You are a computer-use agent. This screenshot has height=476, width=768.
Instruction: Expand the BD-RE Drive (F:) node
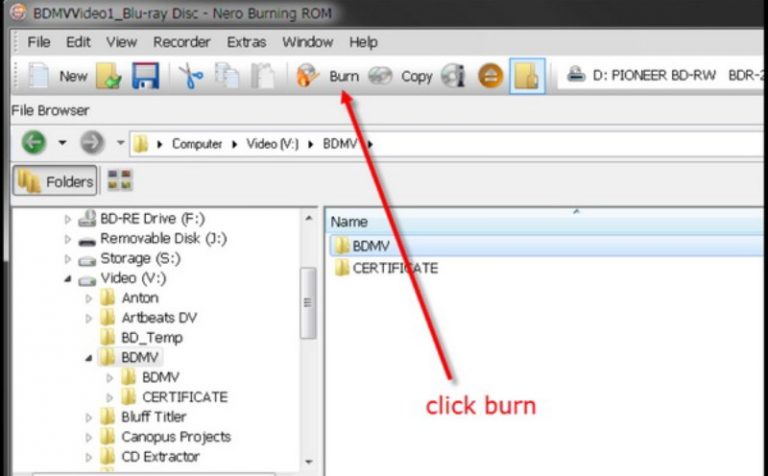[68, 219]
